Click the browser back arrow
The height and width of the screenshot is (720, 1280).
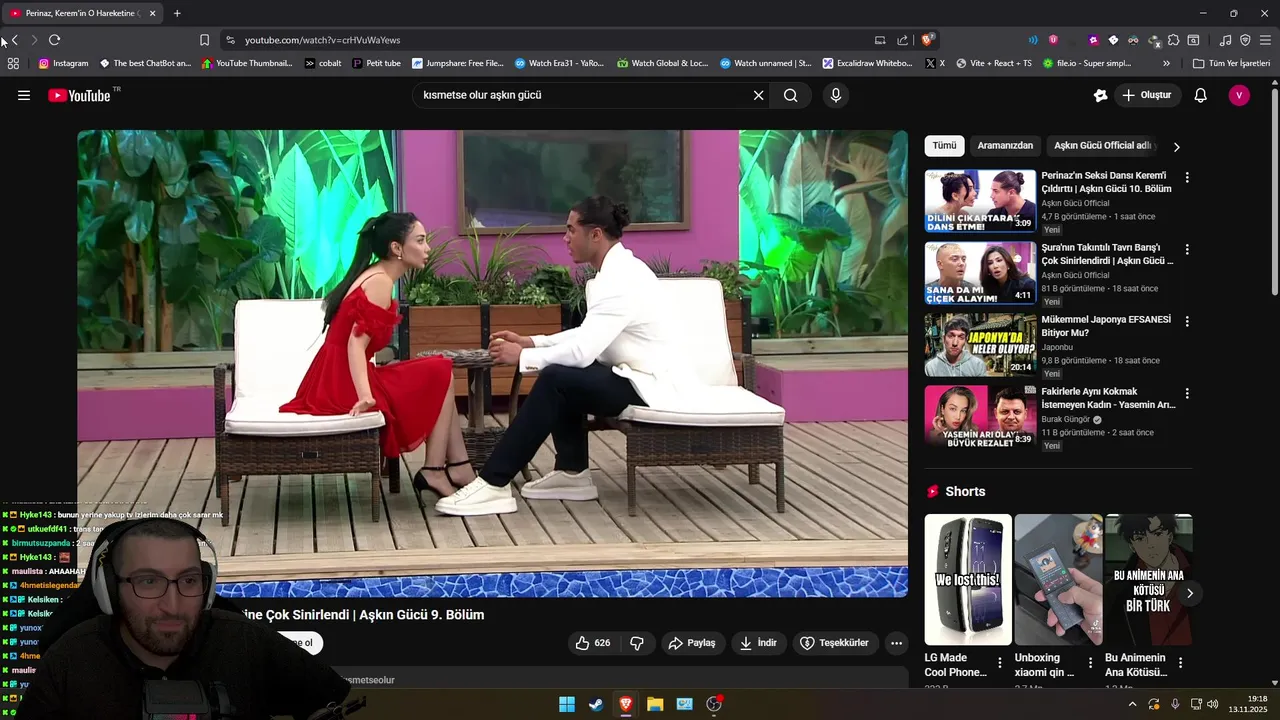[14, 40]
